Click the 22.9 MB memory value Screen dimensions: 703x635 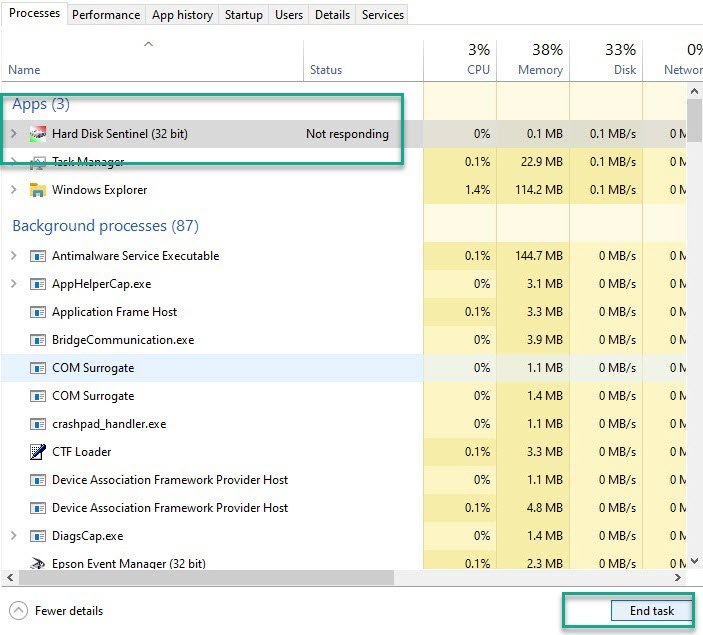tap(541, 161)
